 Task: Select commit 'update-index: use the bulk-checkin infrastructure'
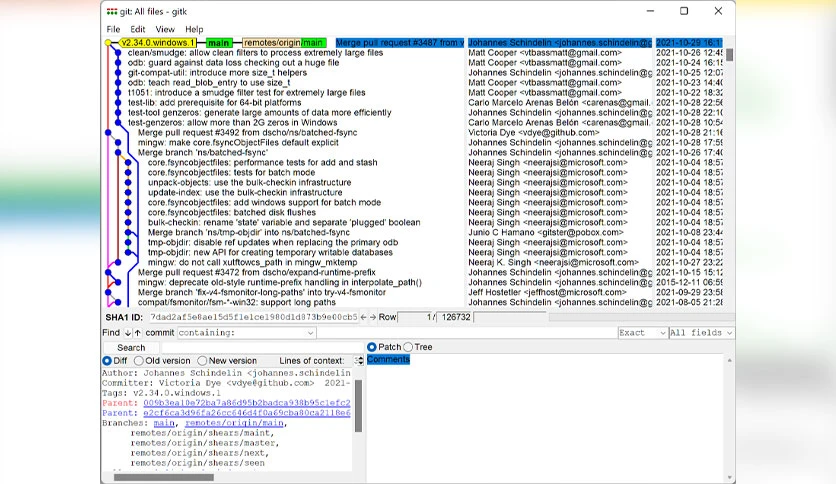[245, 192]
